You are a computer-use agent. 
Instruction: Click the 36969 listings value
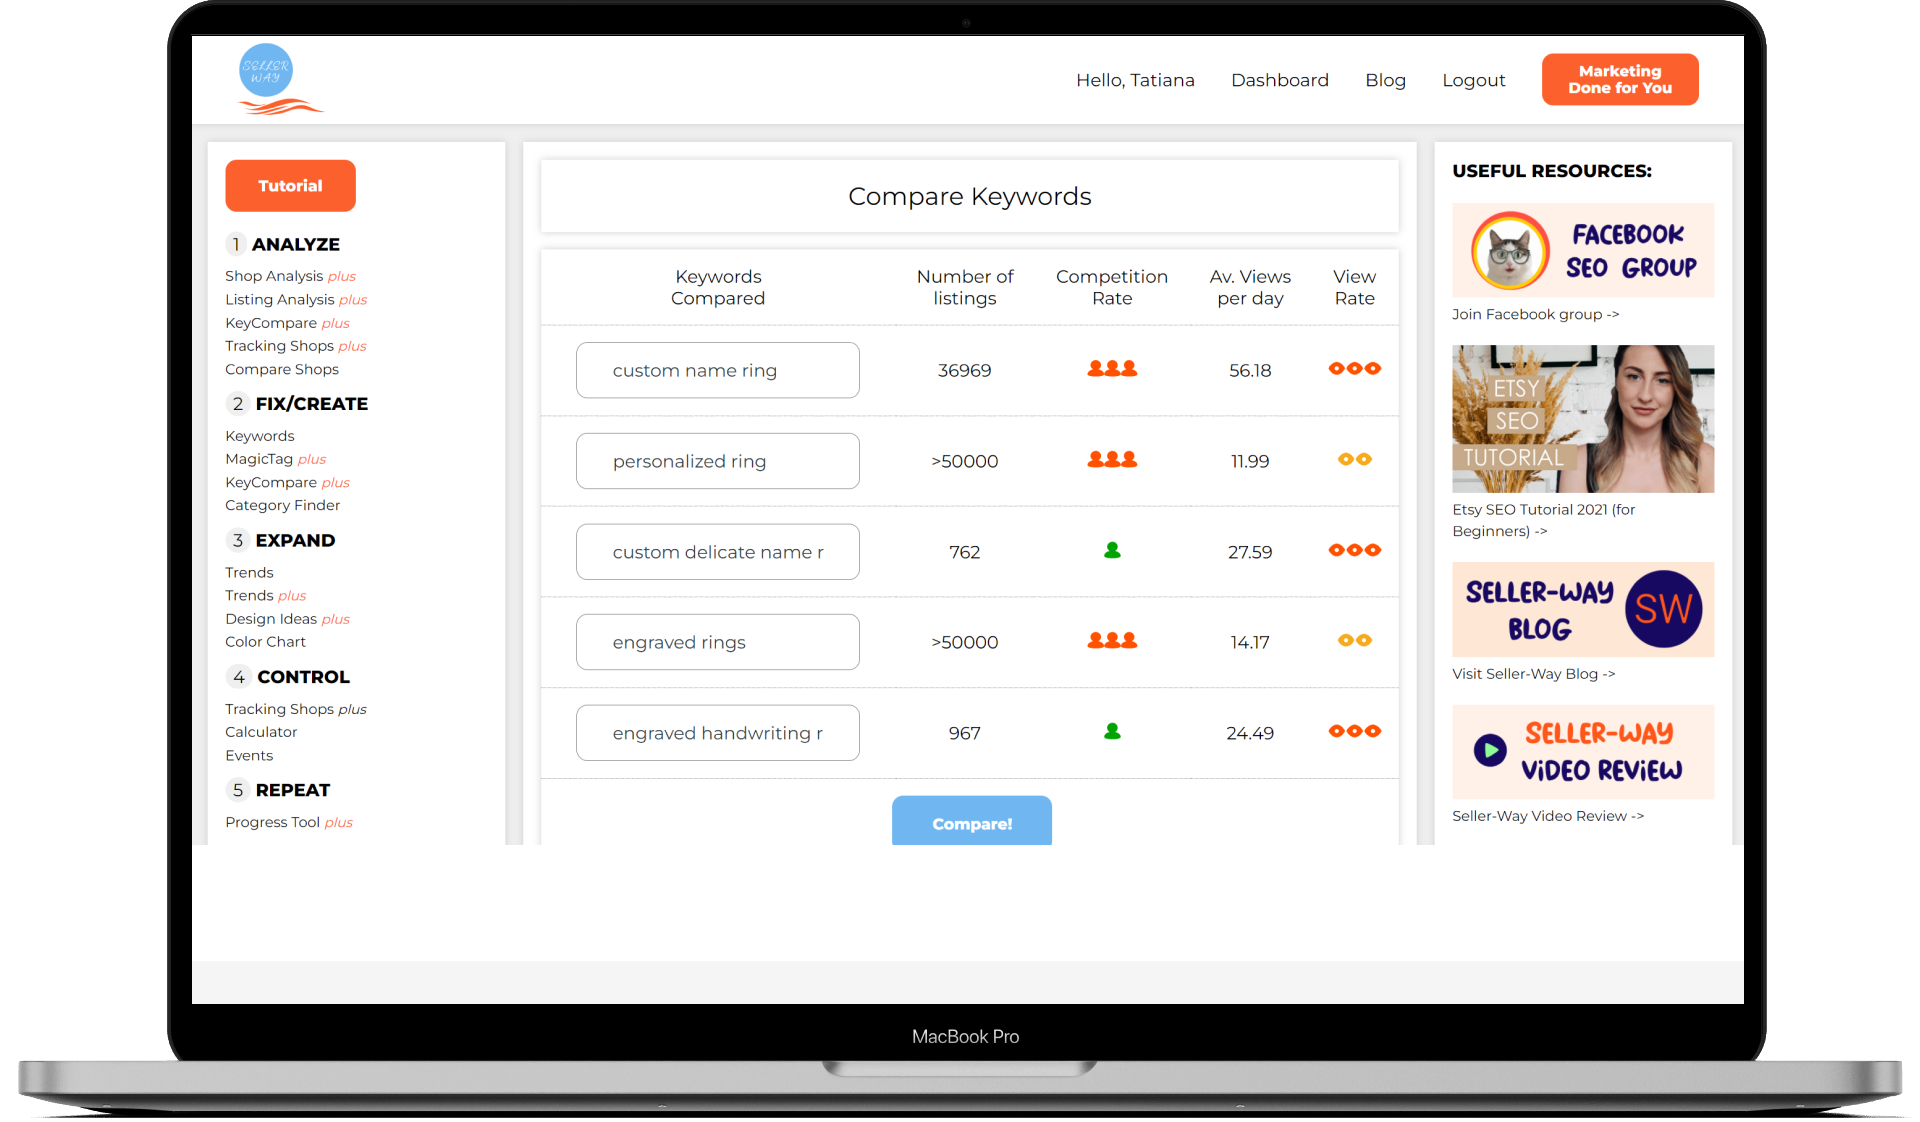click(964, 370)
